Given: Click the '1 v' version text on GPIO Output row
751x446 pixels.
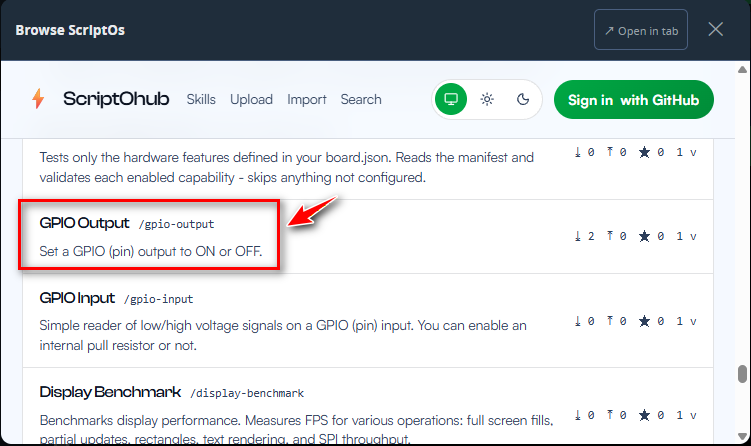Looking at the screenshot, I should point(686,236).
